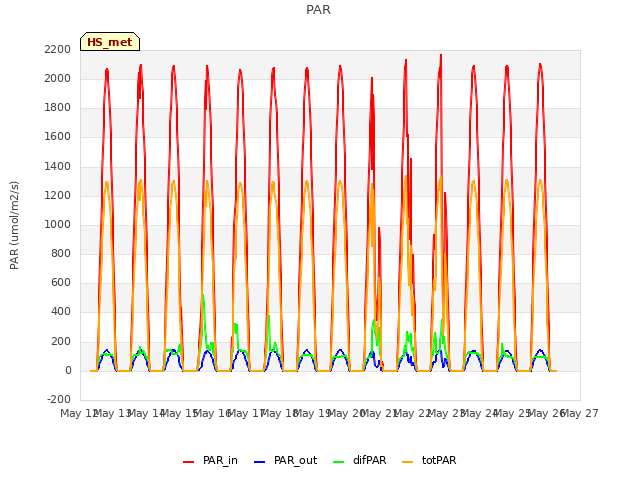640x480 pixels.
Task: Click the 2000 y-axis tick label
Action: coord(58,78)
